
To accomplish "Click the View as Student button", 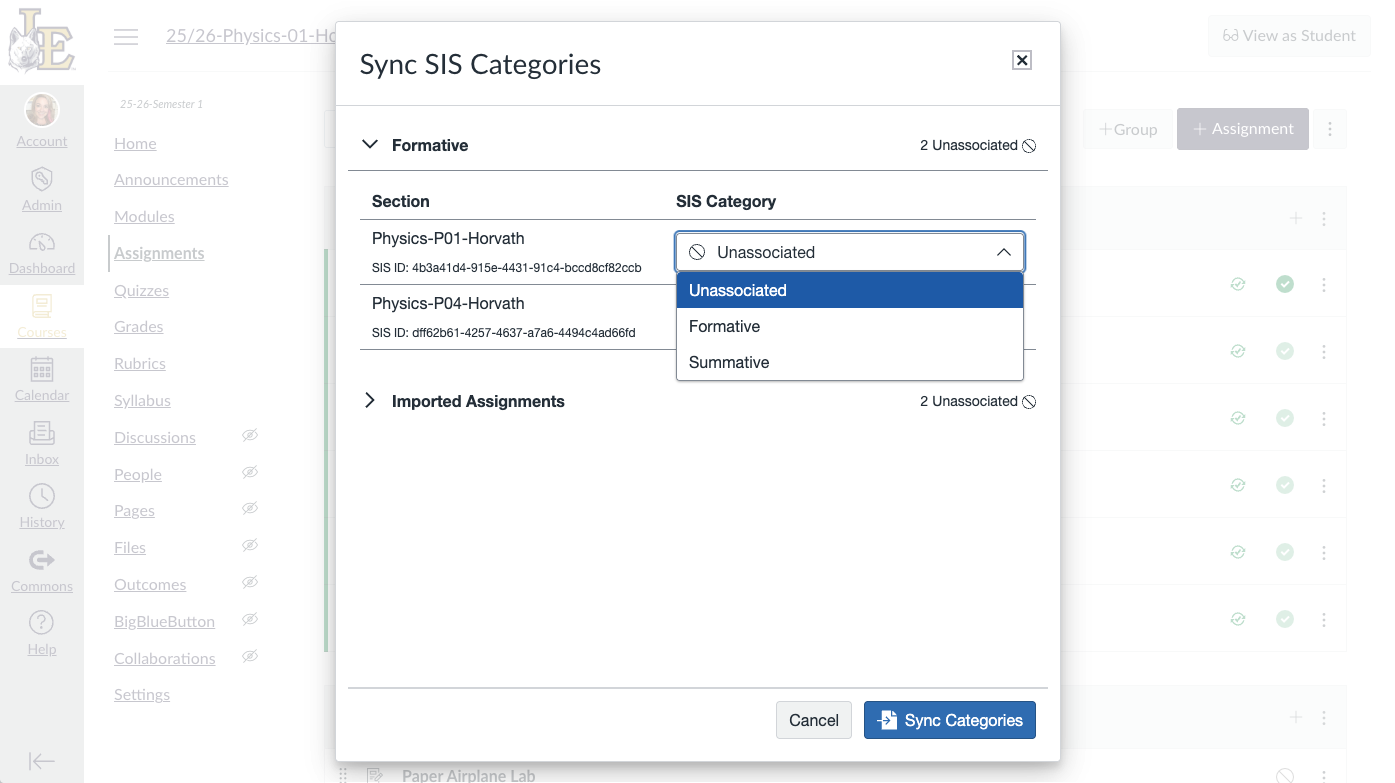I will (1289, 36).
